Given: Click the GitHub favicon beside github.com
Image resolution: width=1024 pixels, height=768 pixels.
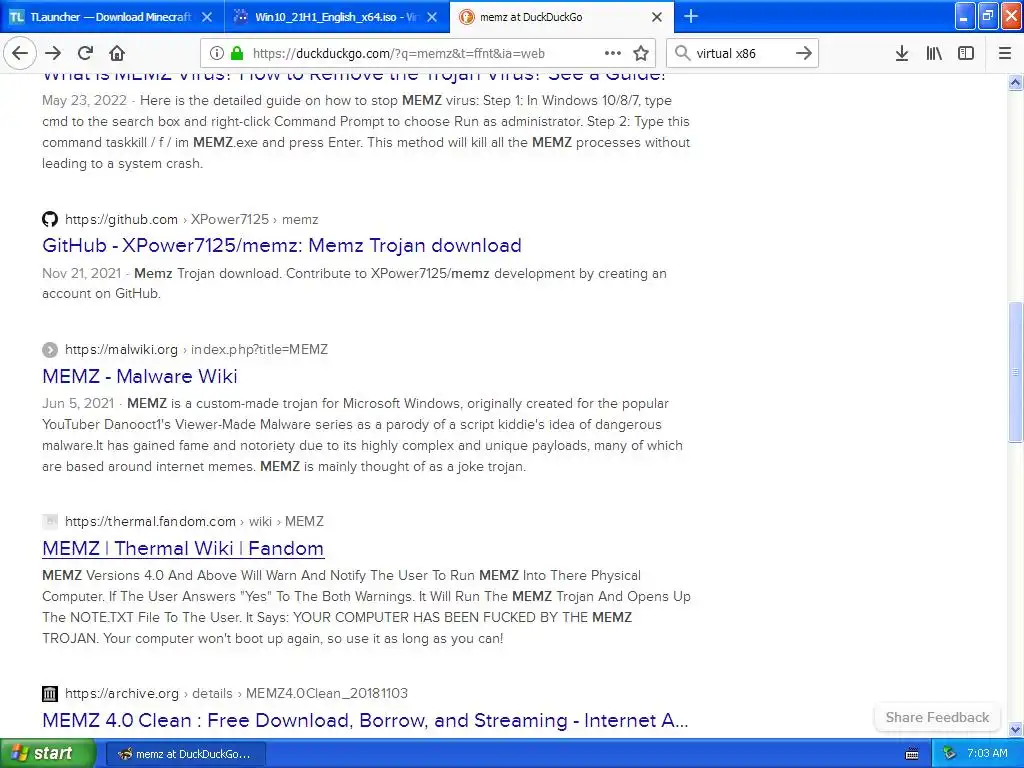Looking at the screenshot, I should [x=50, y=219].
